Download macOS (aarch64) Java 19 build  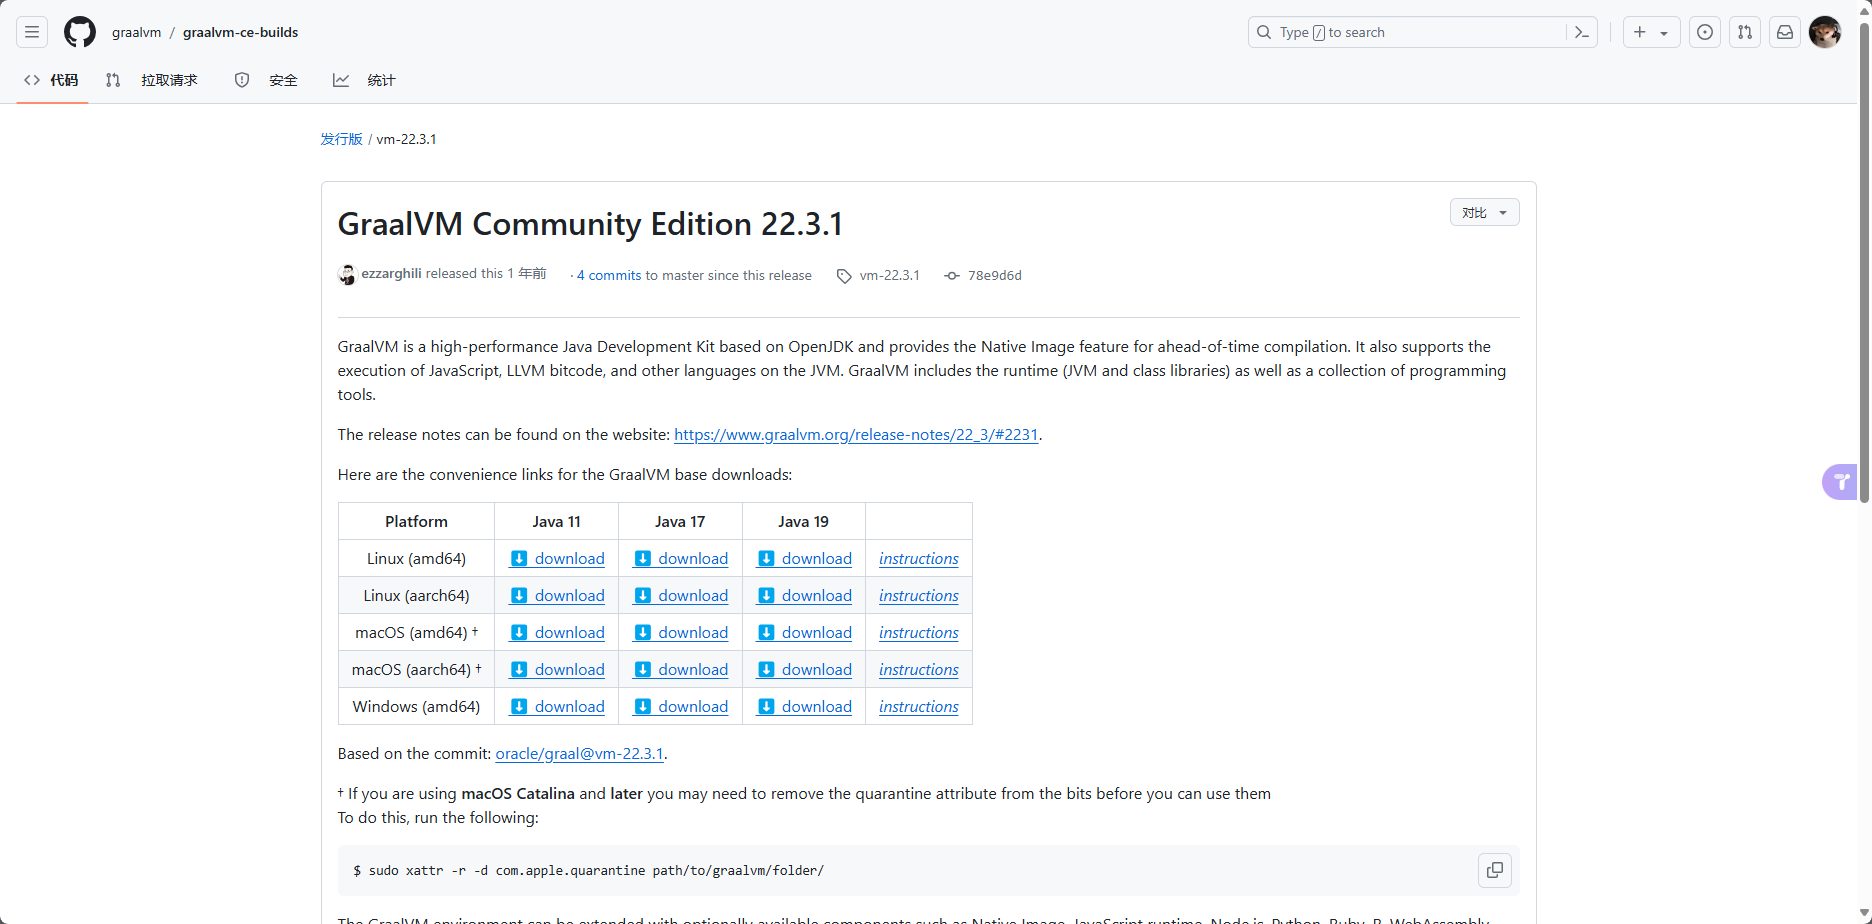(804, 670)
